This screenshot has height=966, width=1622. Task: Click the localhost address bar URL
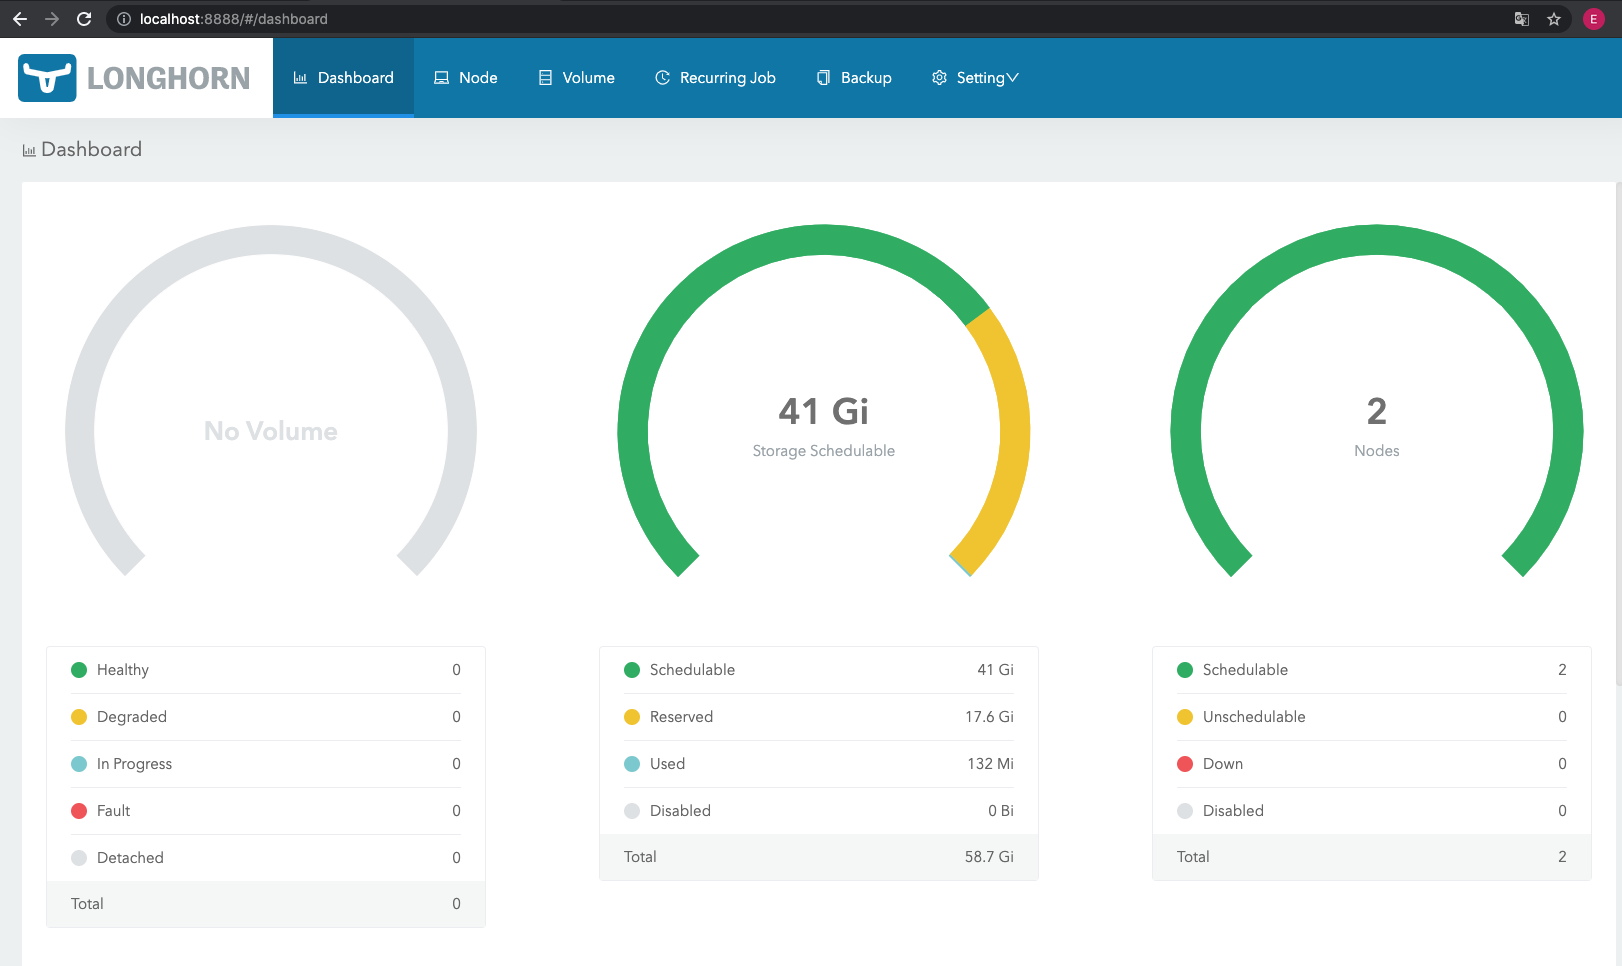[x=234, y=19]
